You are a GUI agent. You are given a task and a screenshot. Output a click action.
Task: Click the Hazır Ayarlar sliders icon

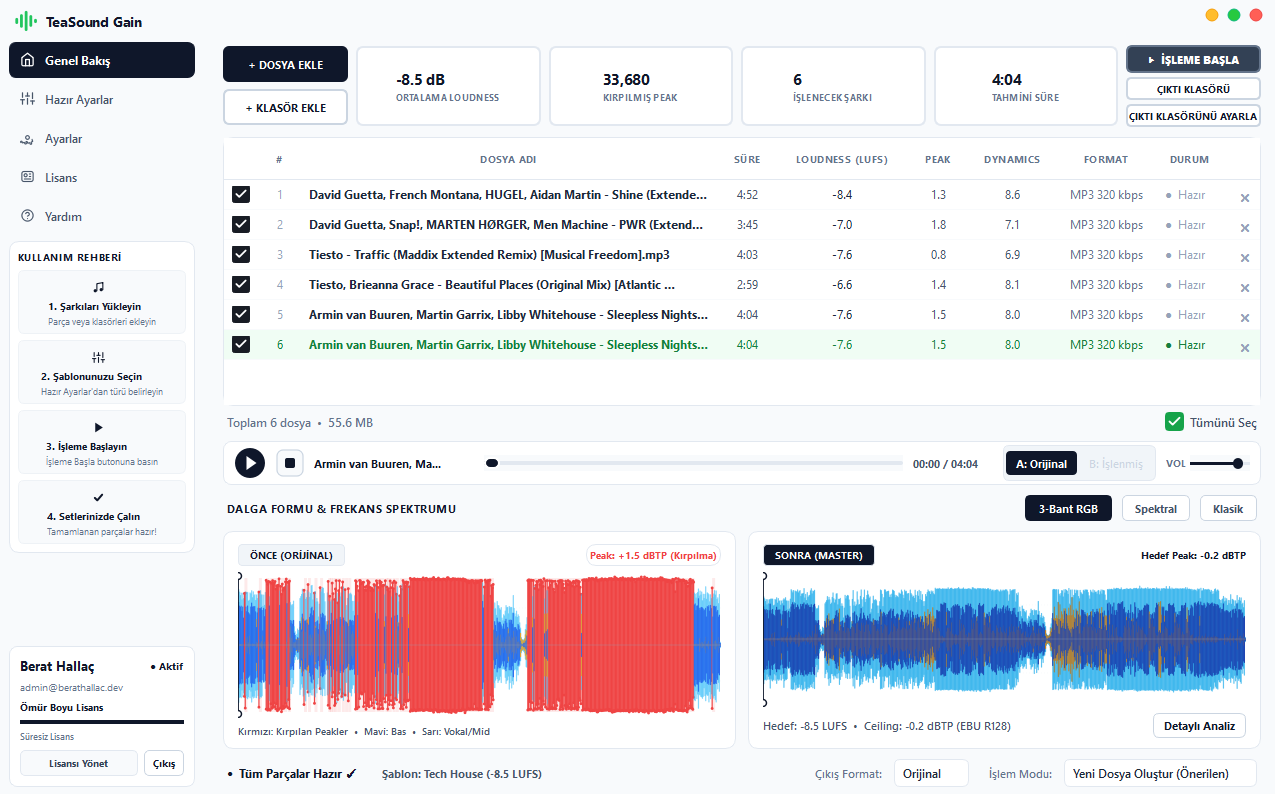pyautogui.click(x=27, y=99)
